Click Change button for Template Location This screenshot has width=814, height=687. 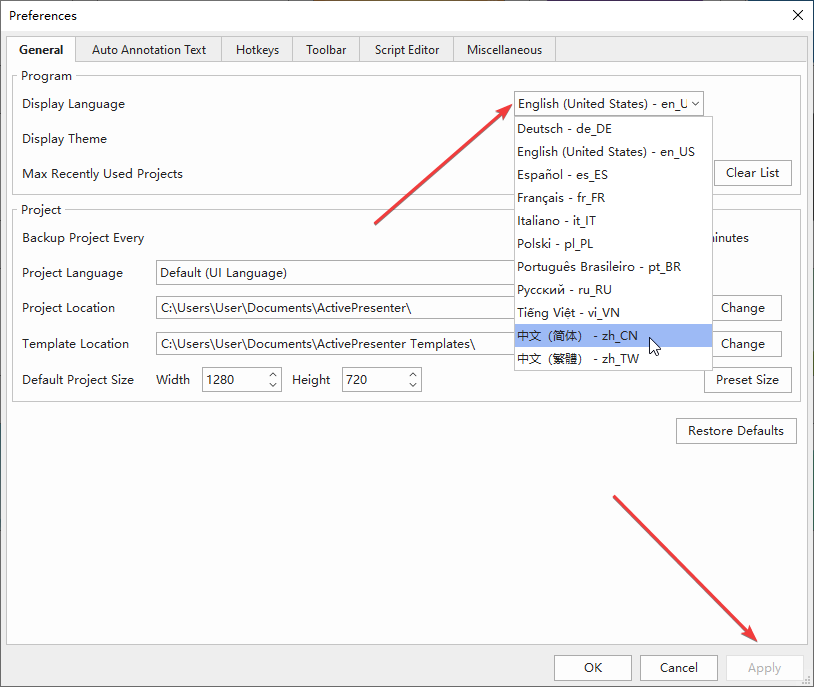[742, 344]
